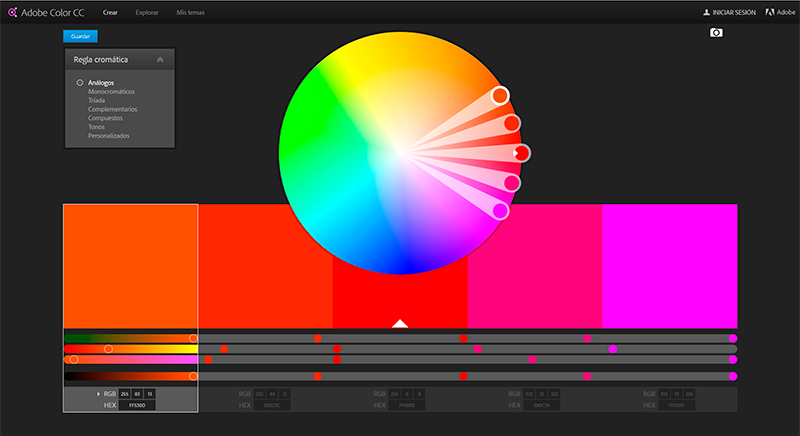Select the red base color handle on wheel
The height and width of the screenshot is (436, 800).
click(521, 153)
